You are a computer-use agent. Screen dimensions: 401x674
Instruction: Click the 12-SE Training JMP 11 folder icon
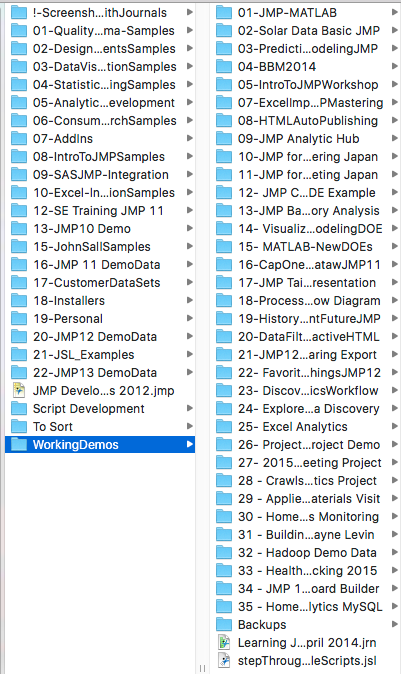[x=19, y=210]
